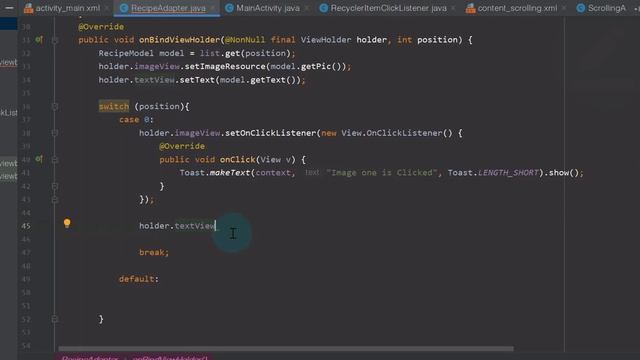This screenshot has height=360, width=640.
Task: Close the activity_main.xml tab
Action: click(107, 8)
